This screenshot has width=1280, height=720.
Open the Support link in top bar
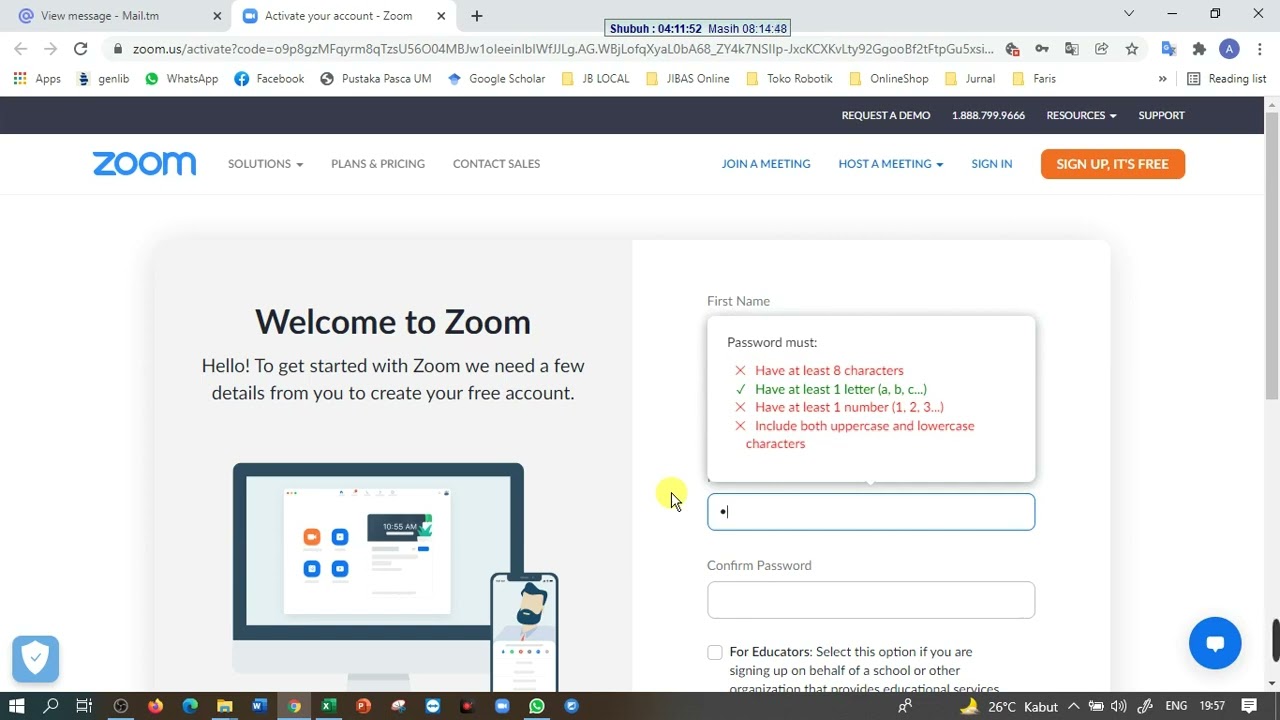[1161, 115]
